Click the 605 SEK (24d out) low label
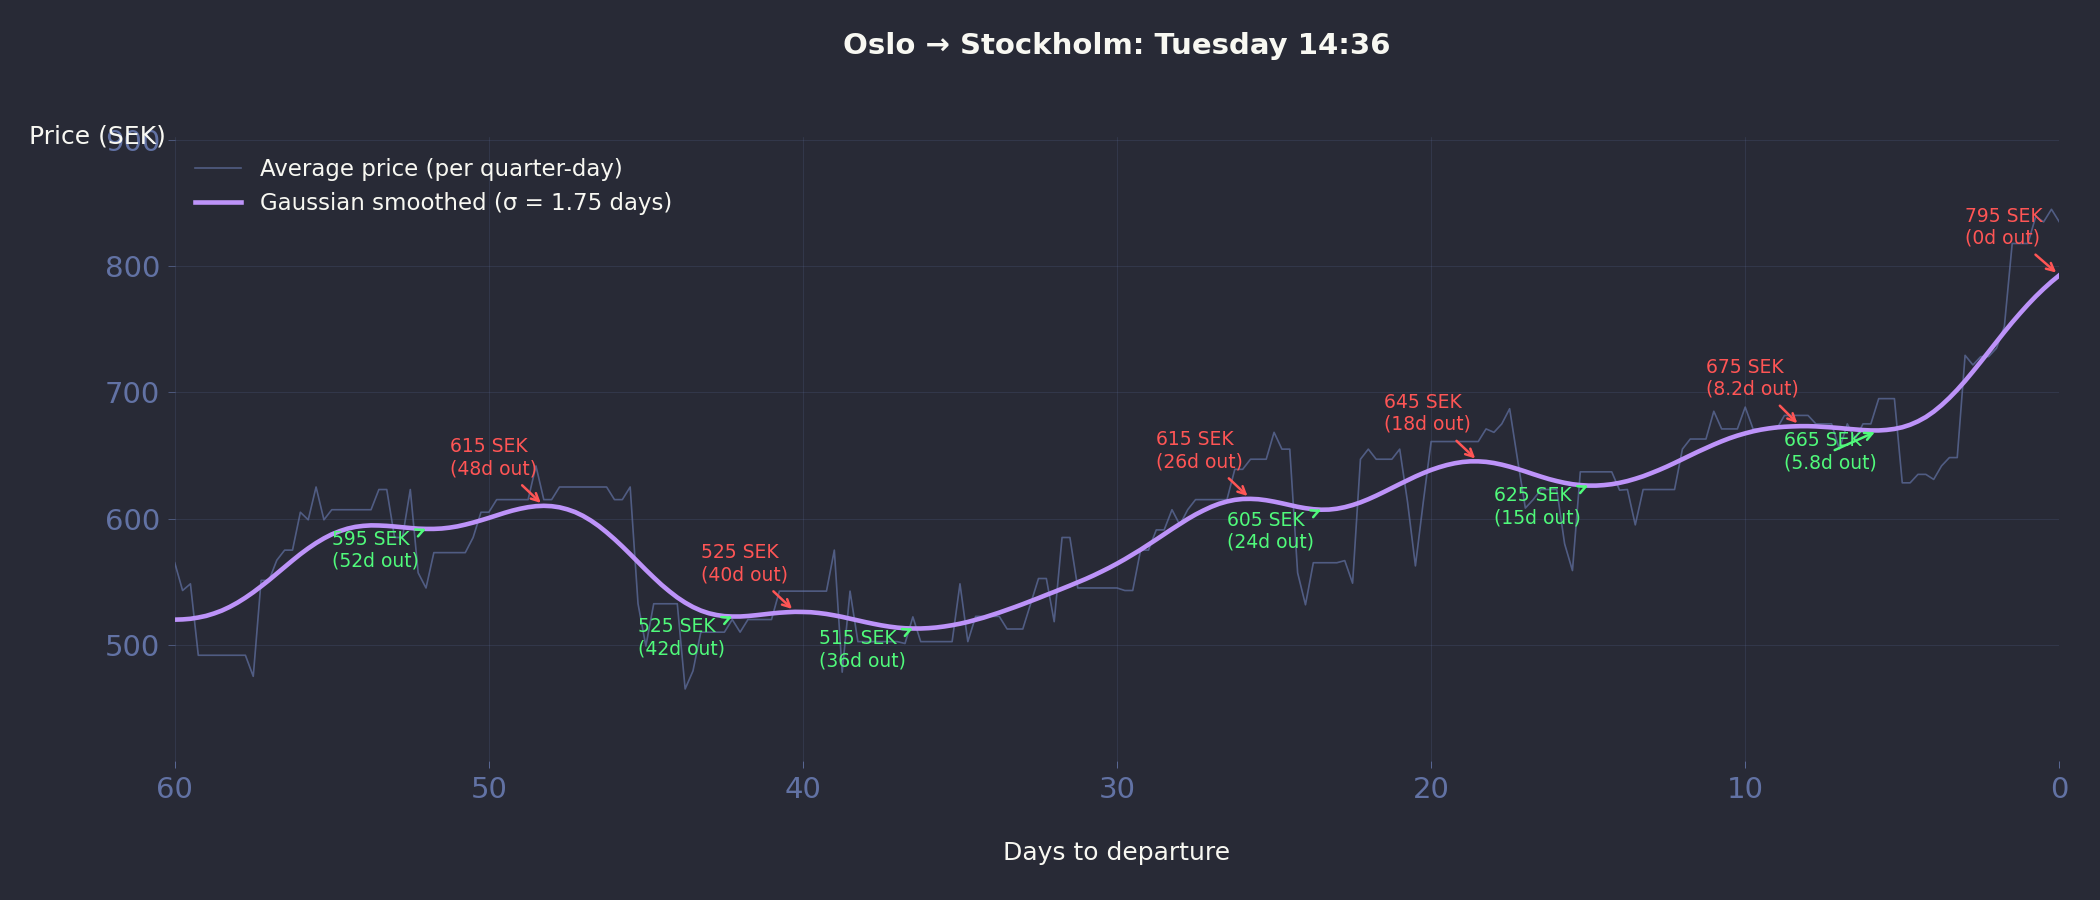2100x900 pixels. pyautogui.click(x=1270, y=530)
